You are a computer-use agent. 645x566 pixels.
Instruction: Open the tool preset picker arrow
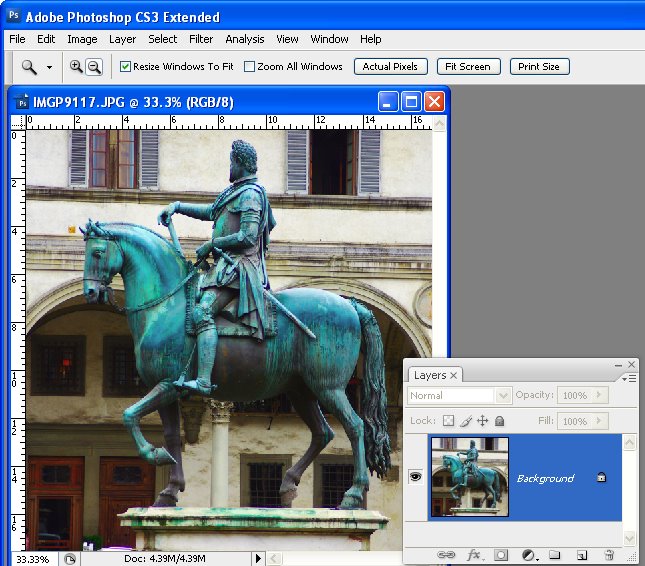(x=49, y=67)
